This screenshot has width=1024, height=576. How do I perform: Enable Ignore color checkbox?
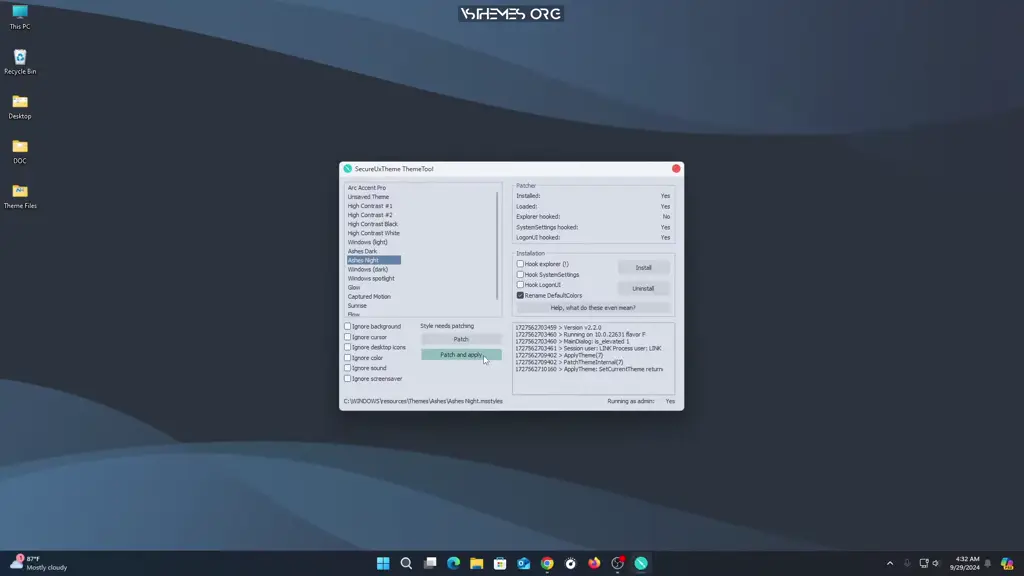pyautogui.click(x=347, y=357)
